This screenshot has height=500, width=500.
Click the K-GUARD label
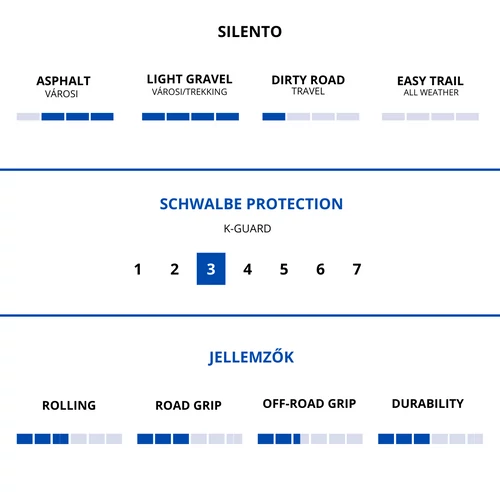[x=247, y=229]
